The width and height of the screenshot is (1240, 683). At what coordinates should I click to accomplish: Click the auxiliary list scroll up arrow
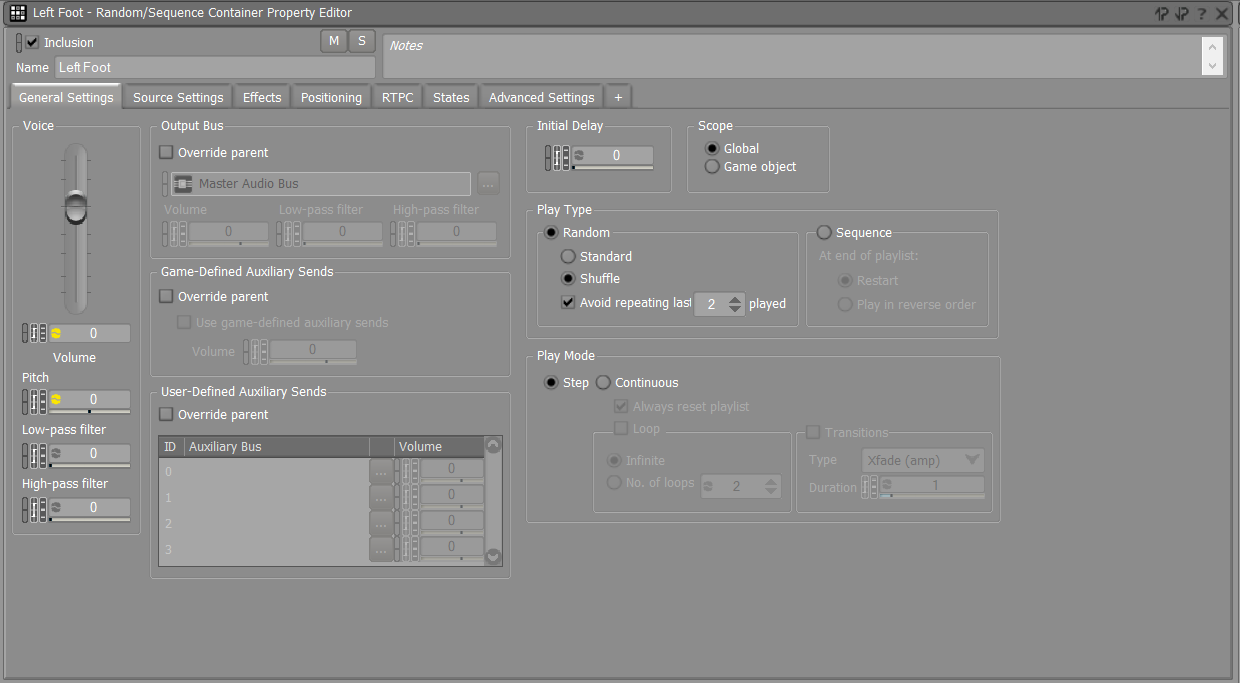[x=492, y=446]
